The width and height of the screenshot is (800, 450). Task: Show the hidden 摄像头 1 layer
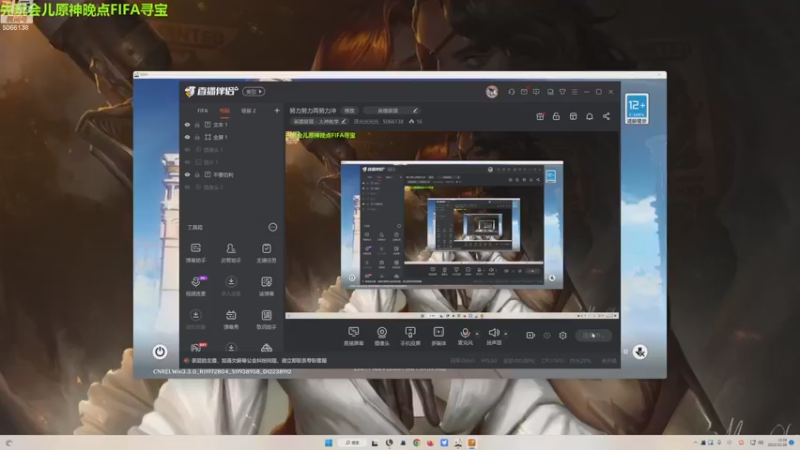pos(187,150)
